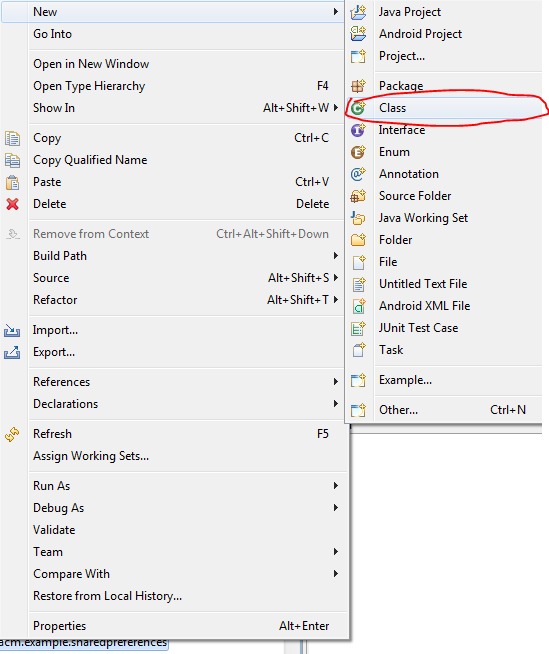Click the F5 shortcut text
Image resolution: width=549 pixels, height=654 pixels.
[x=322, y=434]
